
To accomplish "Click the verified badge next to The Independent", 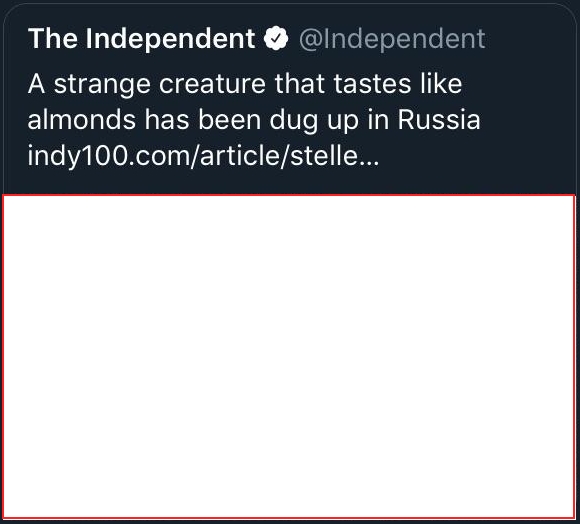I will tap(276, 38).
